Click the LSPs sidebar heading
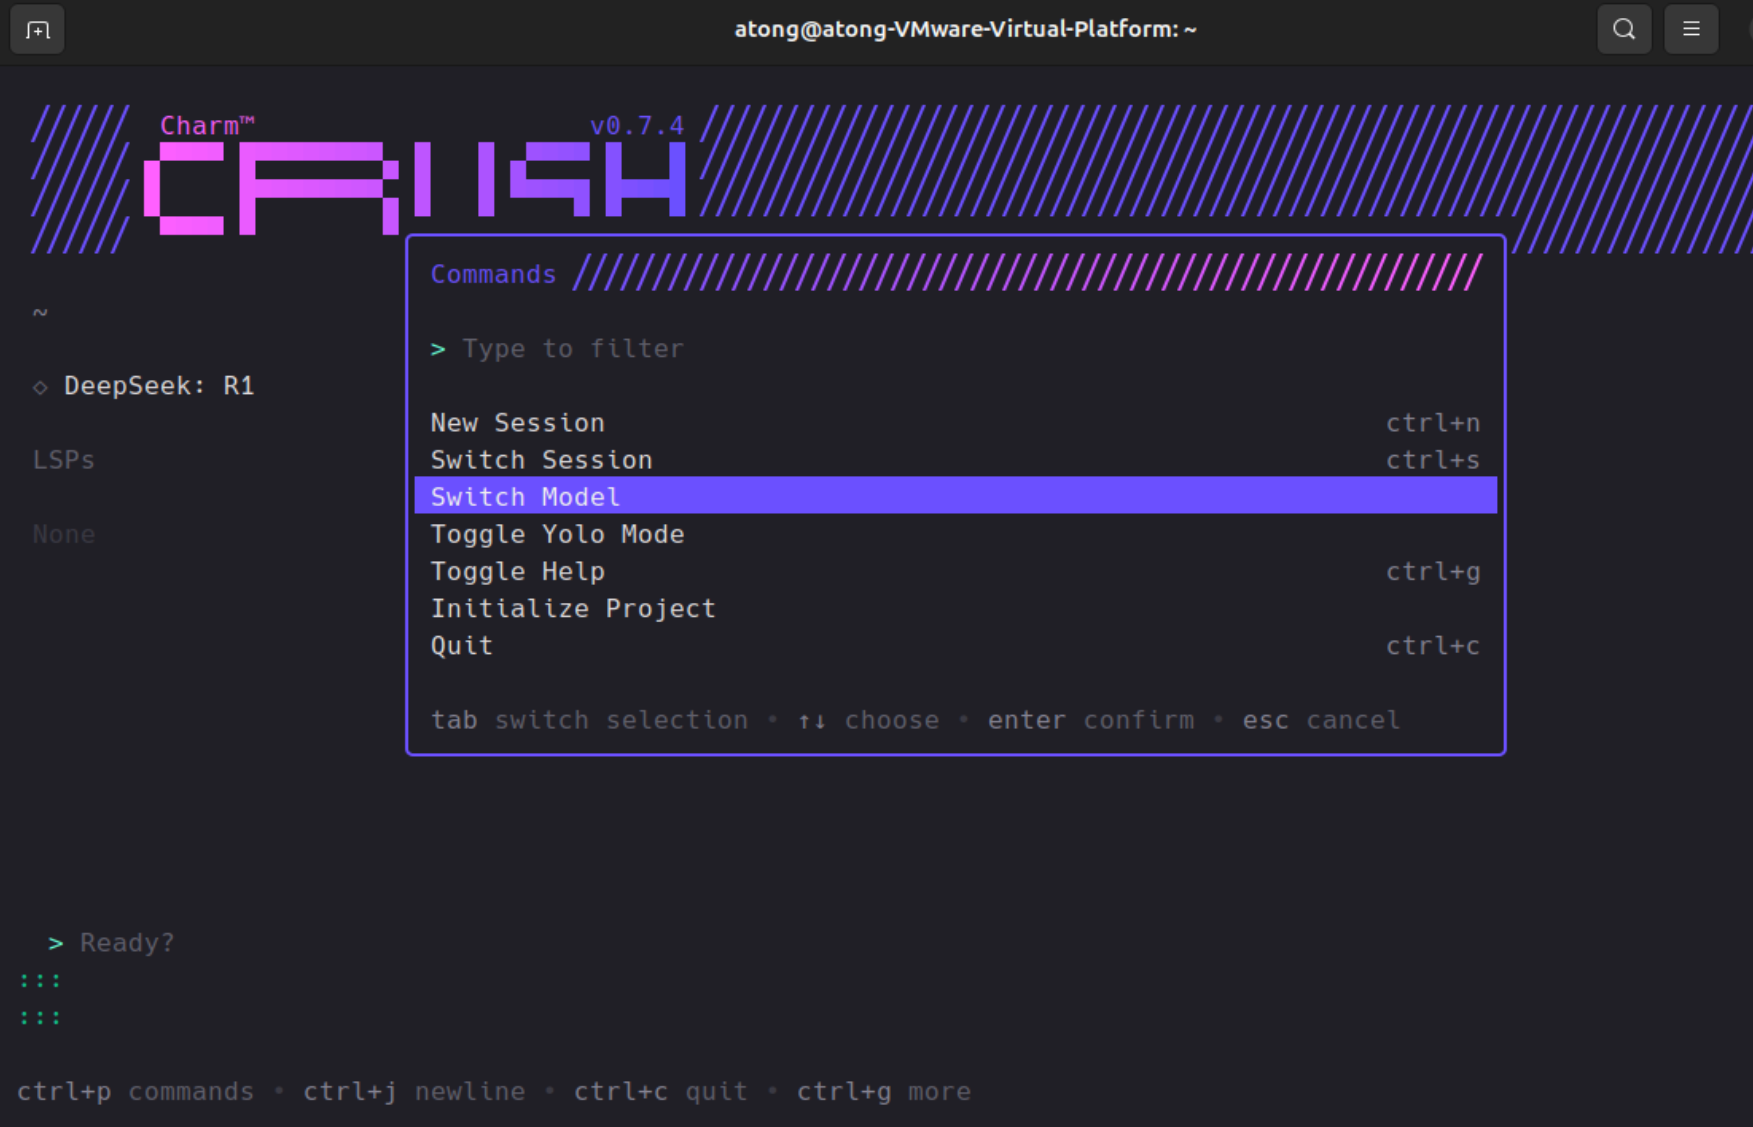The height and width of the screenshot is (1127, 1753). [x=64, y=460]
